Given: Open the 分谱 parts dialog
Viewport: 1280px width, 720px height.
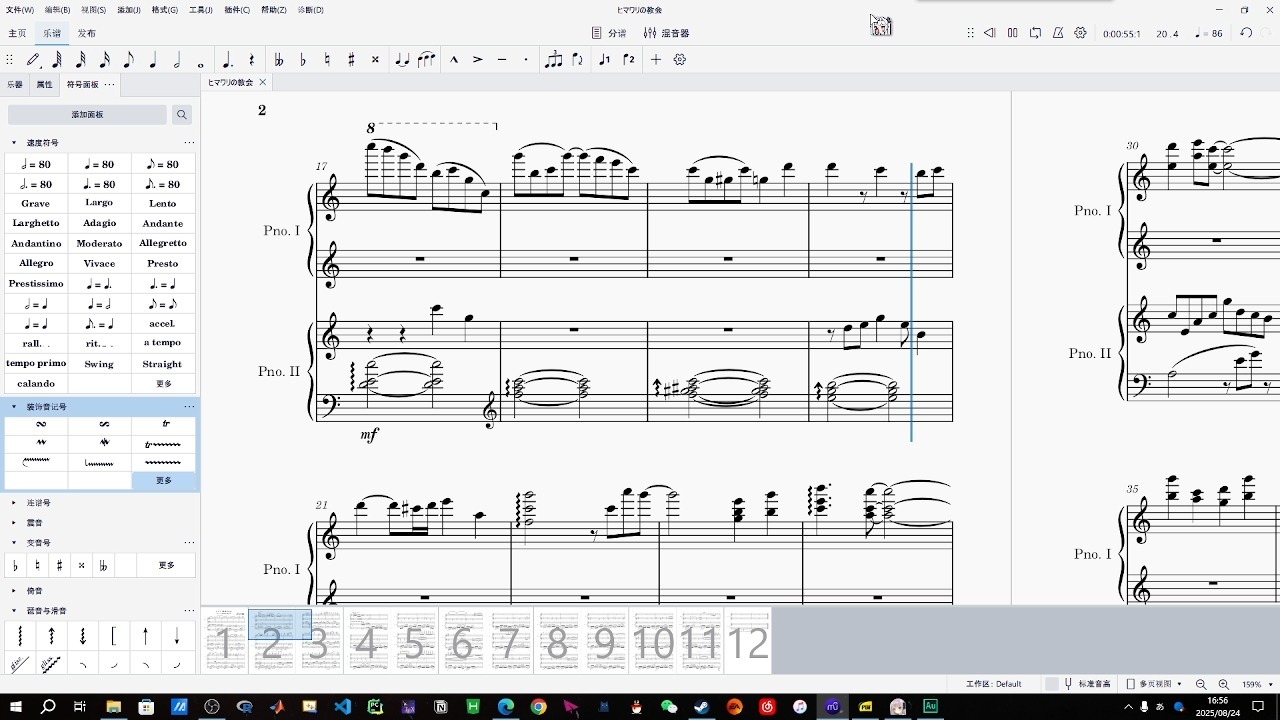Looking at the screenshot, I should click(610, 33).
